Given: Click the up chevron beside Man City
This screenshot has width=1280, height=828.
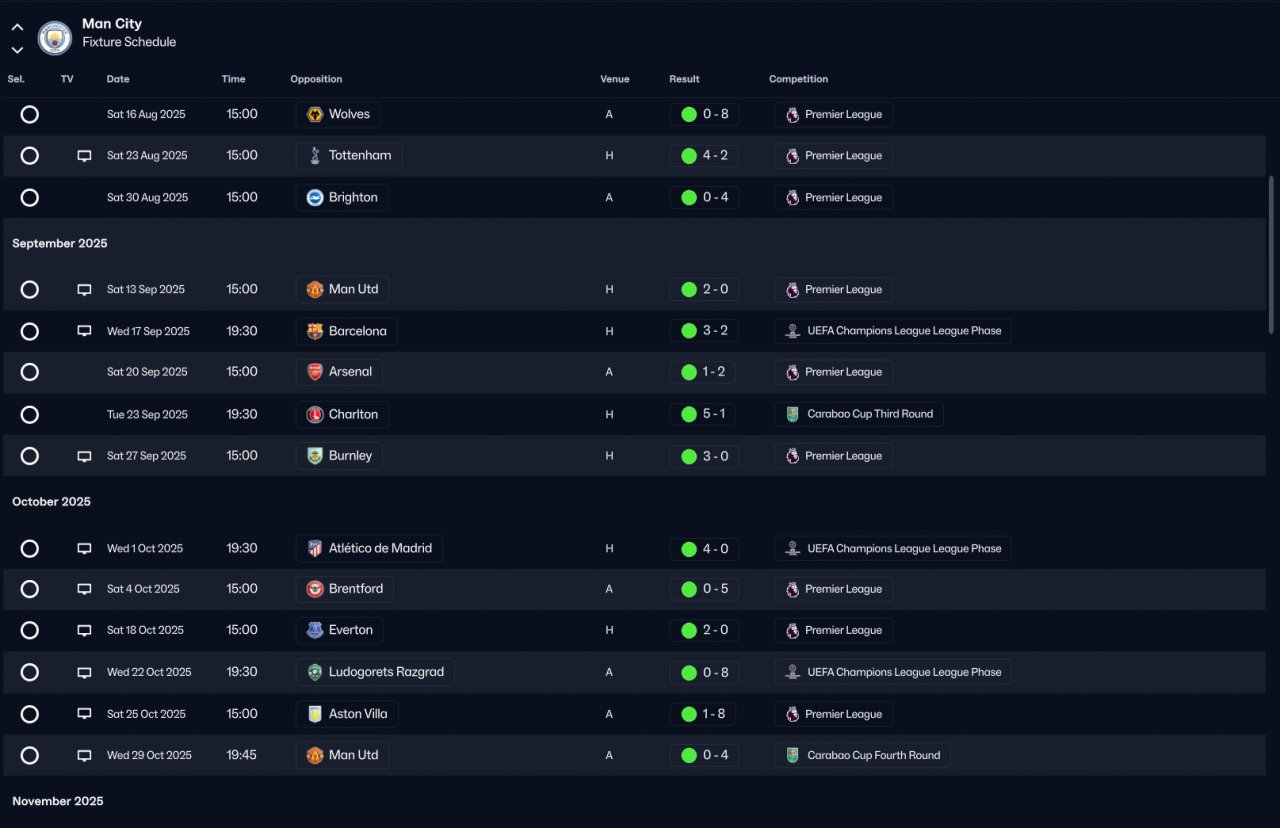Looking at the screenshot, I should pos(17,28).
